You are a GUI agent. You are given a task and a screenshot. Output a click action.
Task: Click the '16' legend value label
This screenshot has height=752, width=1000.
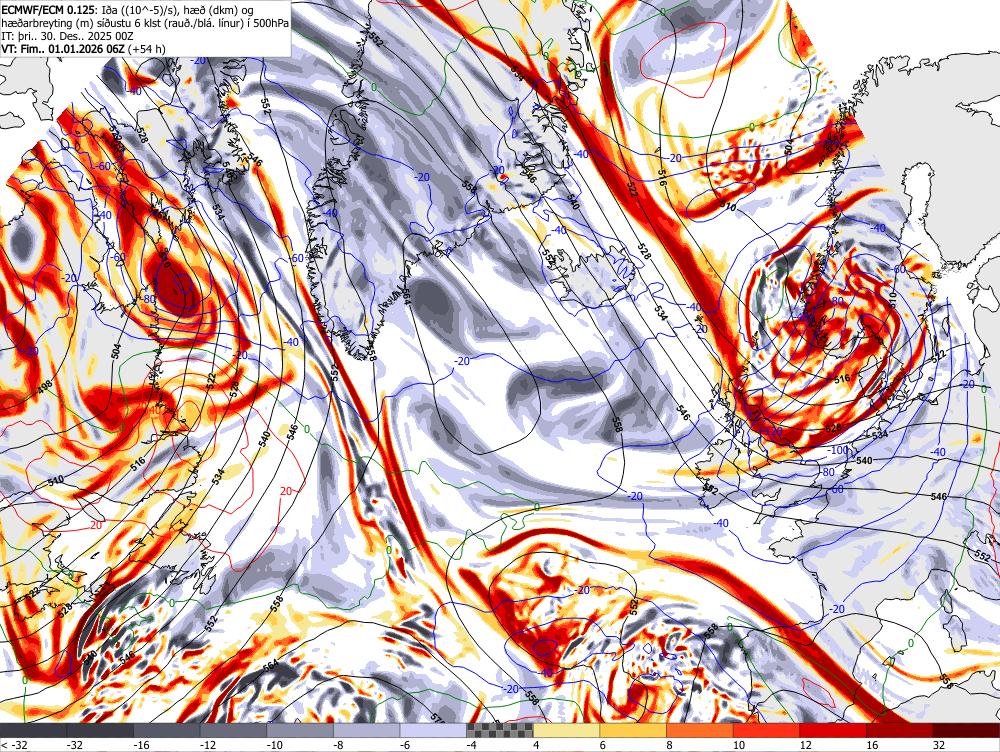pyautogui.click(x=871, y=745)
